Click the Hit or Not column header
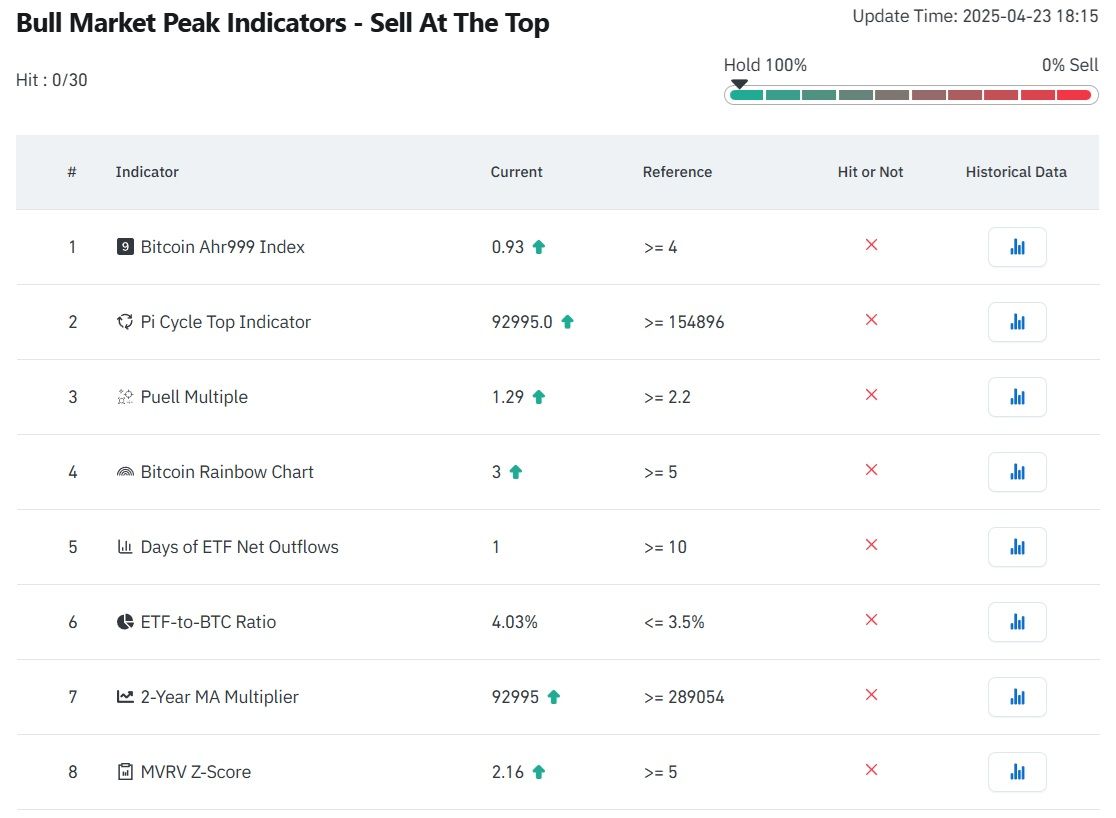This screenshot has width=1116, height=818. pyautogui.click(x=870, y=172)
